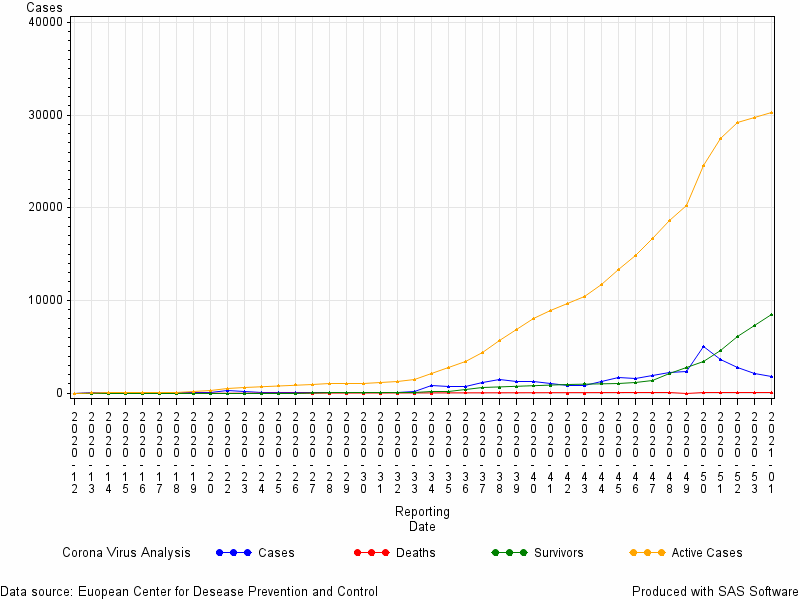800x600 pixels.
Task: Click the green Survivors legend marker
Action: (509, 553)
